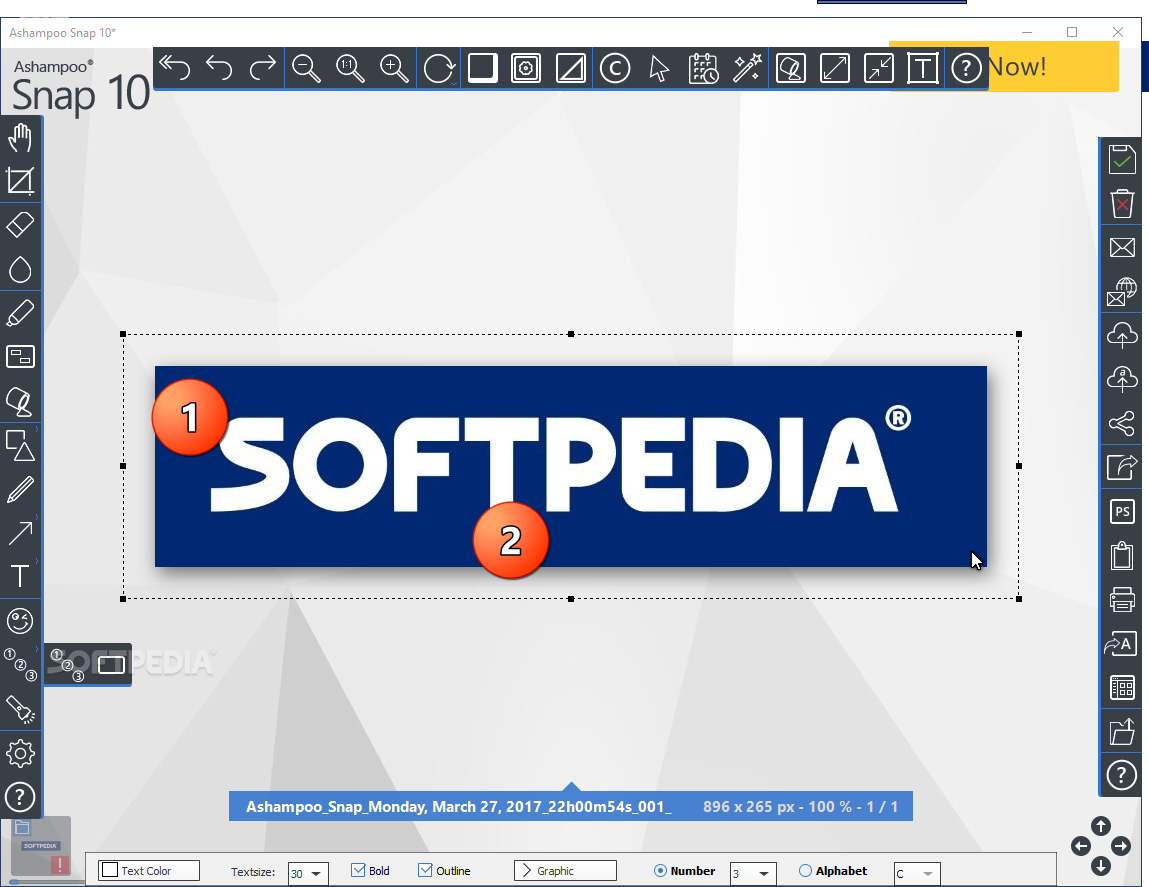Click the shrink inward arrows icon
This screenshot has height=887, width=1149.
pos(879,68)
